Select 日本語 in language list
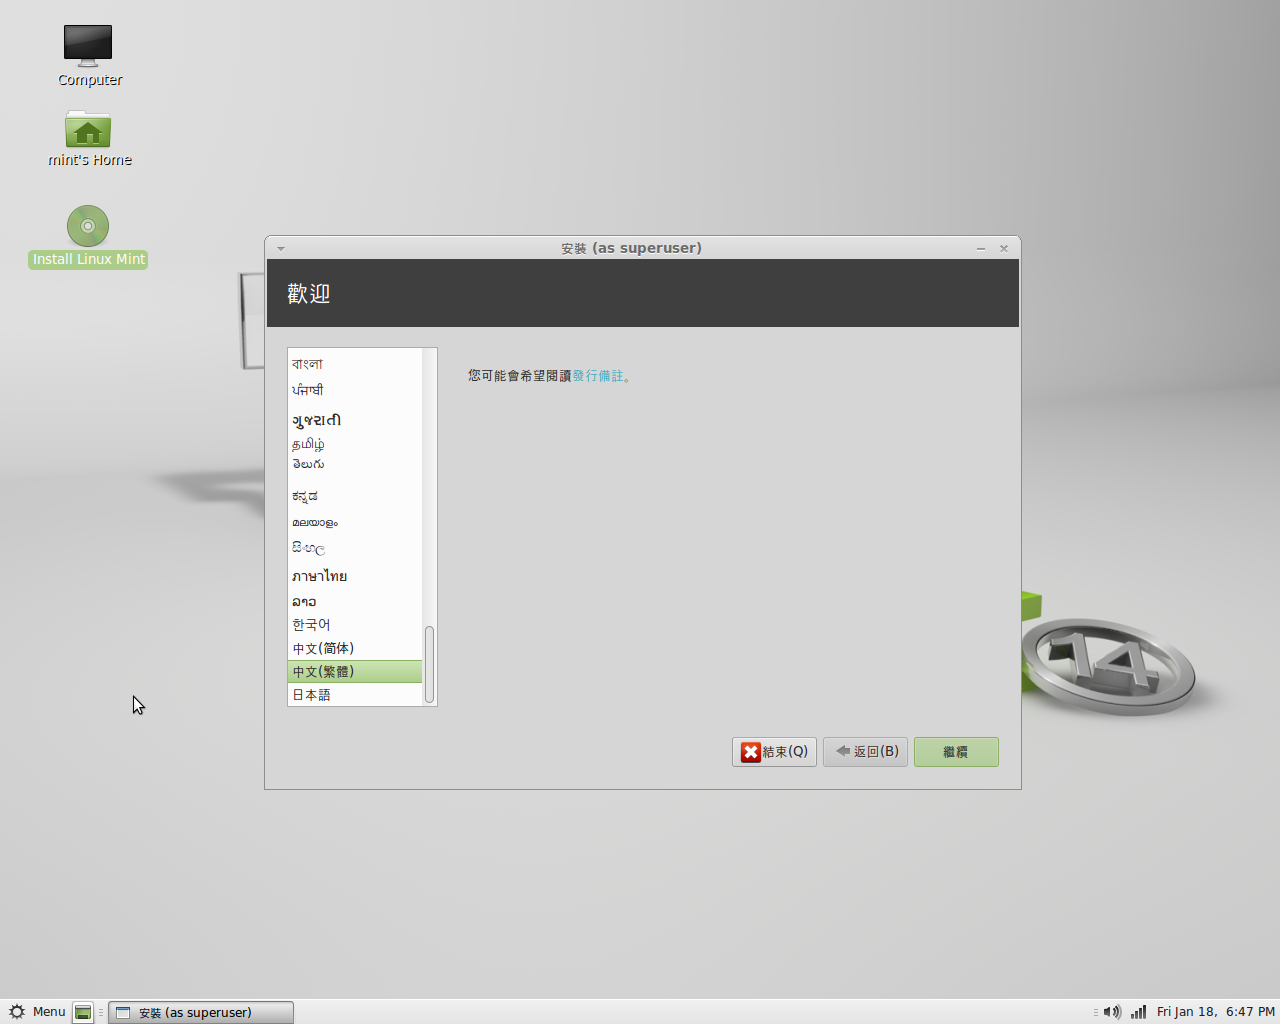This screenshot has height=1024, width=1280. 355,695
